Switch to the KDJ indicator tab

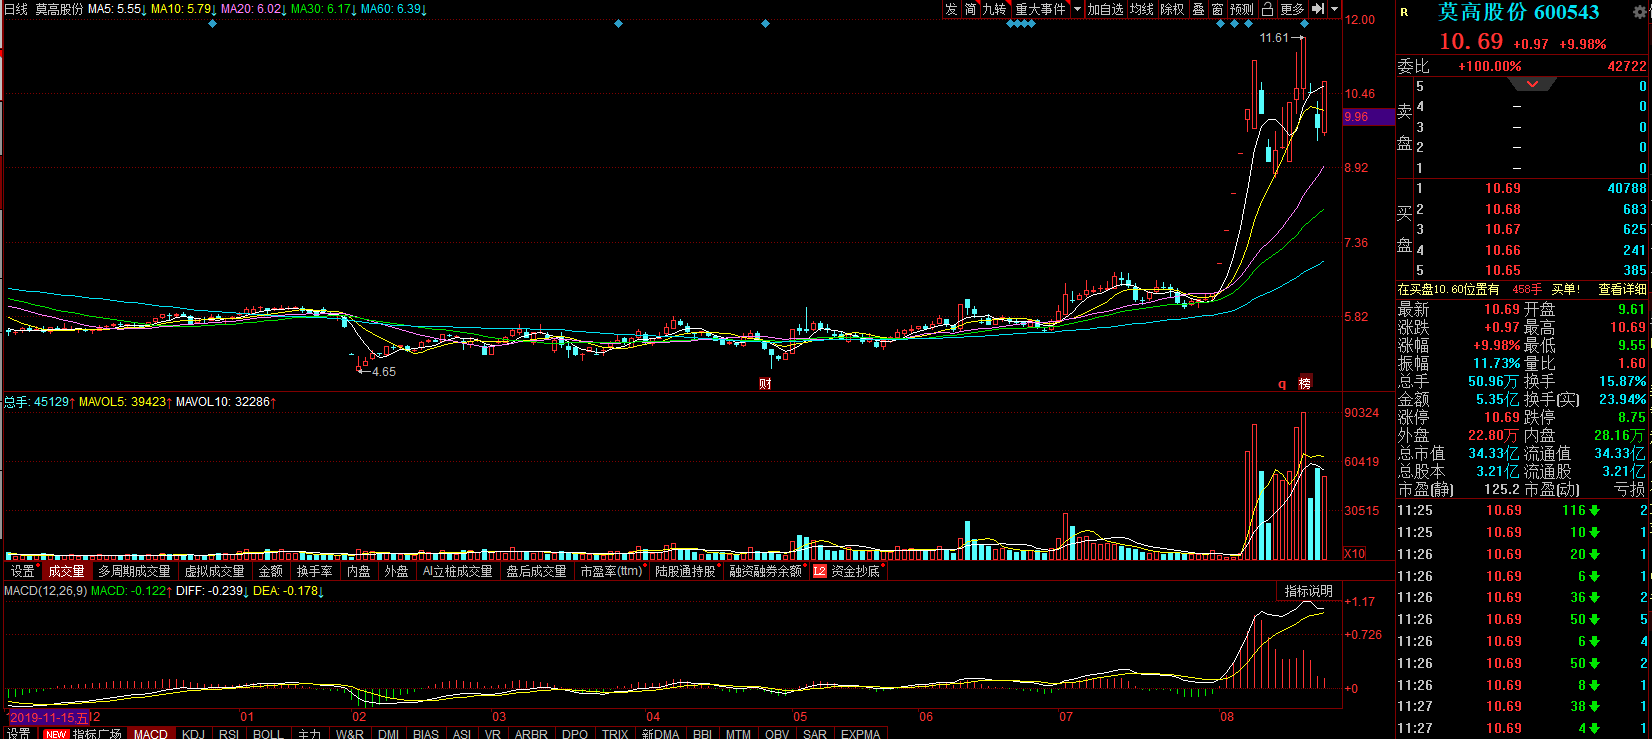(193, 734)
